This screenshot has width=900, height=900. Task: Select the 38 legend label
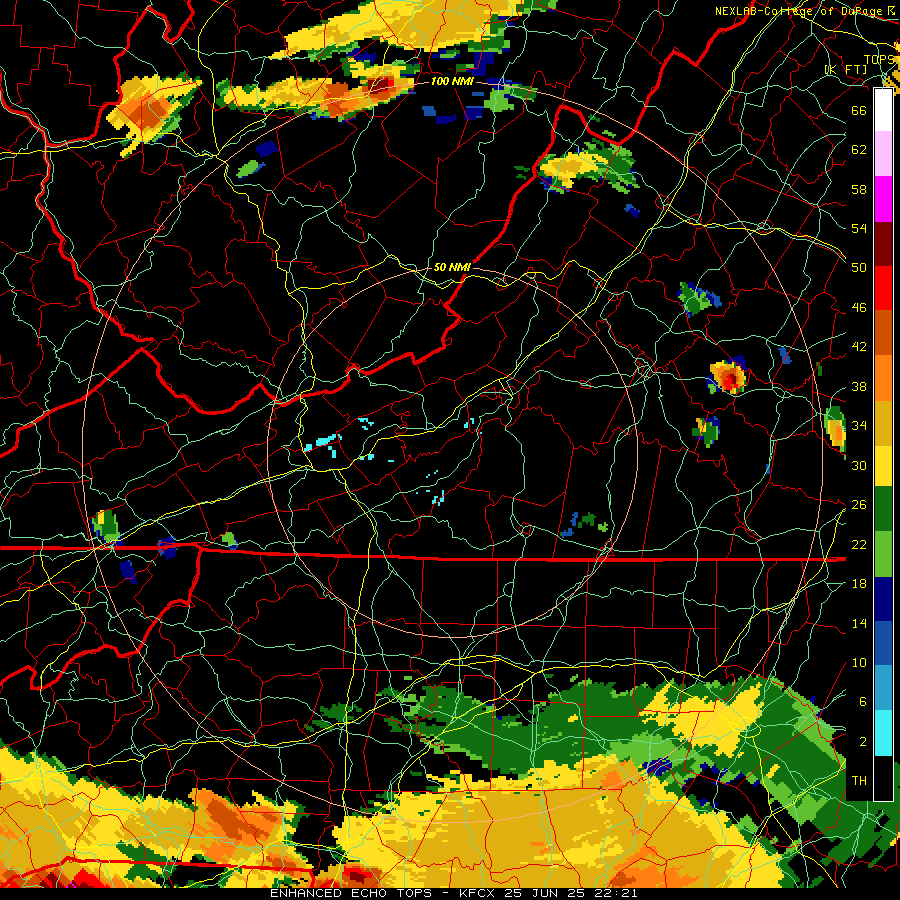[x=859, y=386]
